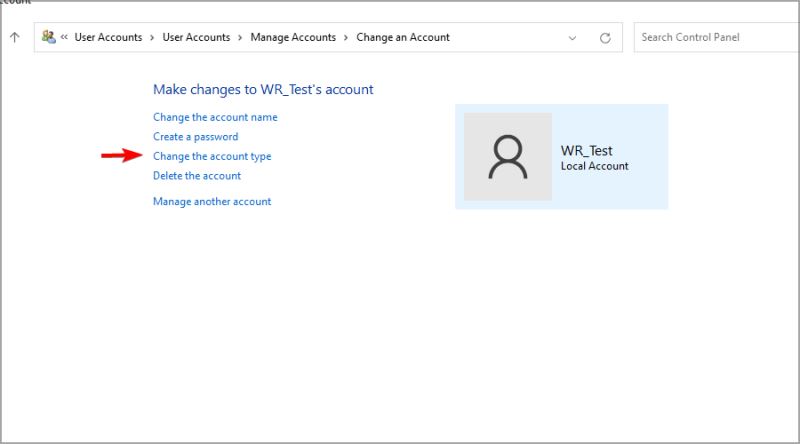
Task: Click the refresh button in address bar
Action: pyautogui.click(x=605, y=38)
